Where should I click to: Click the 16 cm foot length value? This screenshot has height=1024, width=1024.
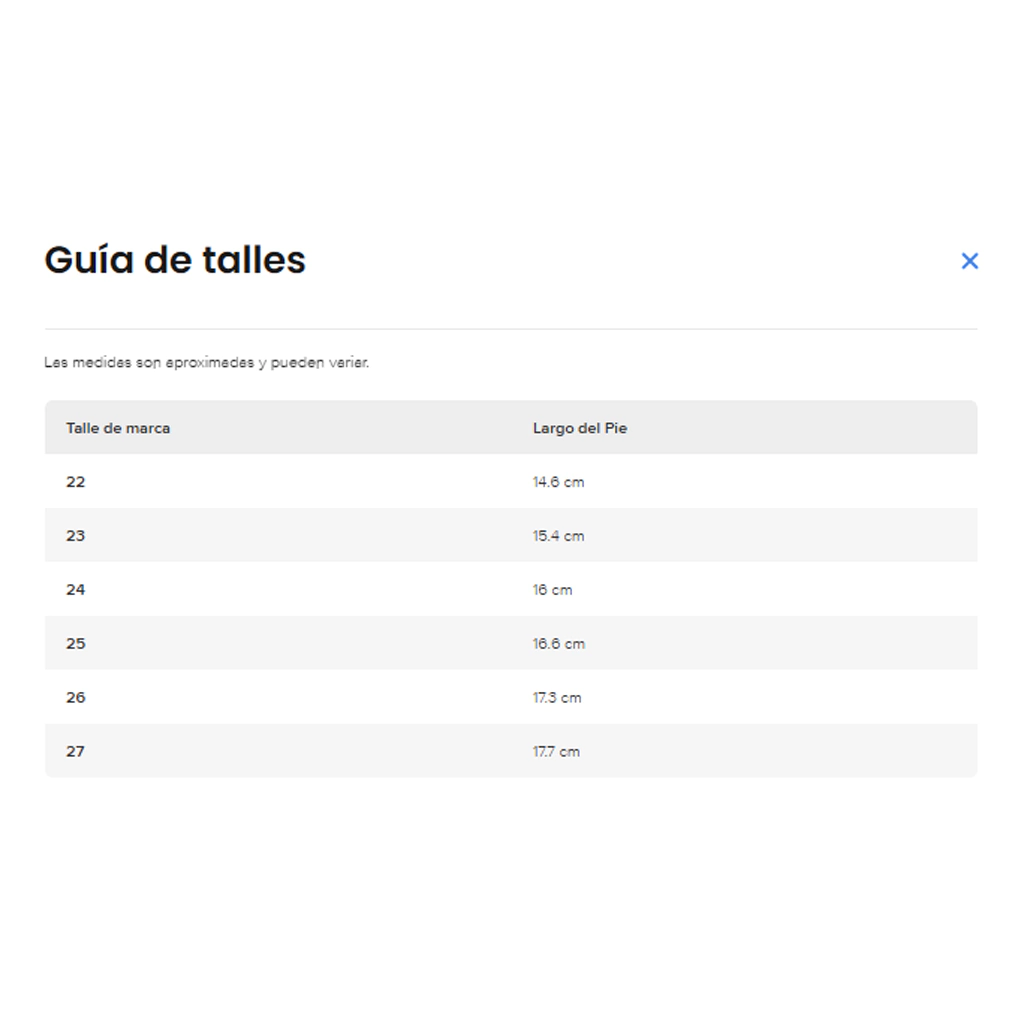click(x=552, y=590)
